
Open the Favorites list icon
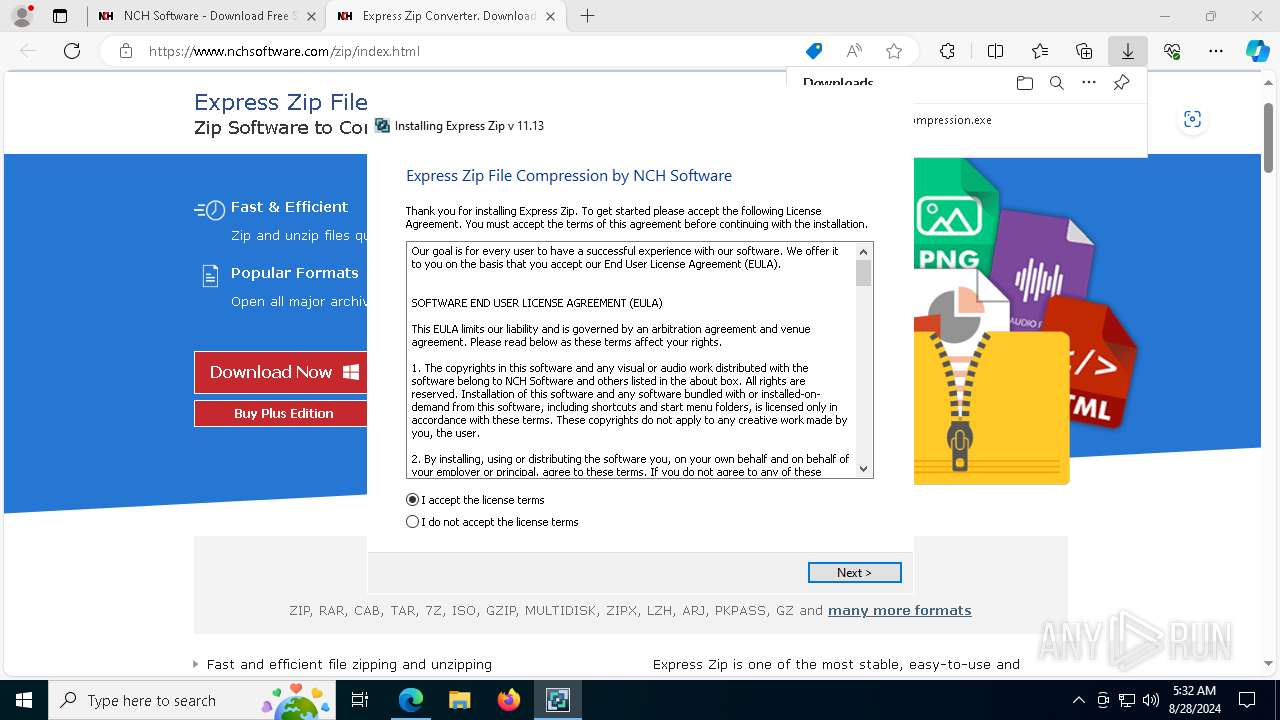click(1040, 51)
